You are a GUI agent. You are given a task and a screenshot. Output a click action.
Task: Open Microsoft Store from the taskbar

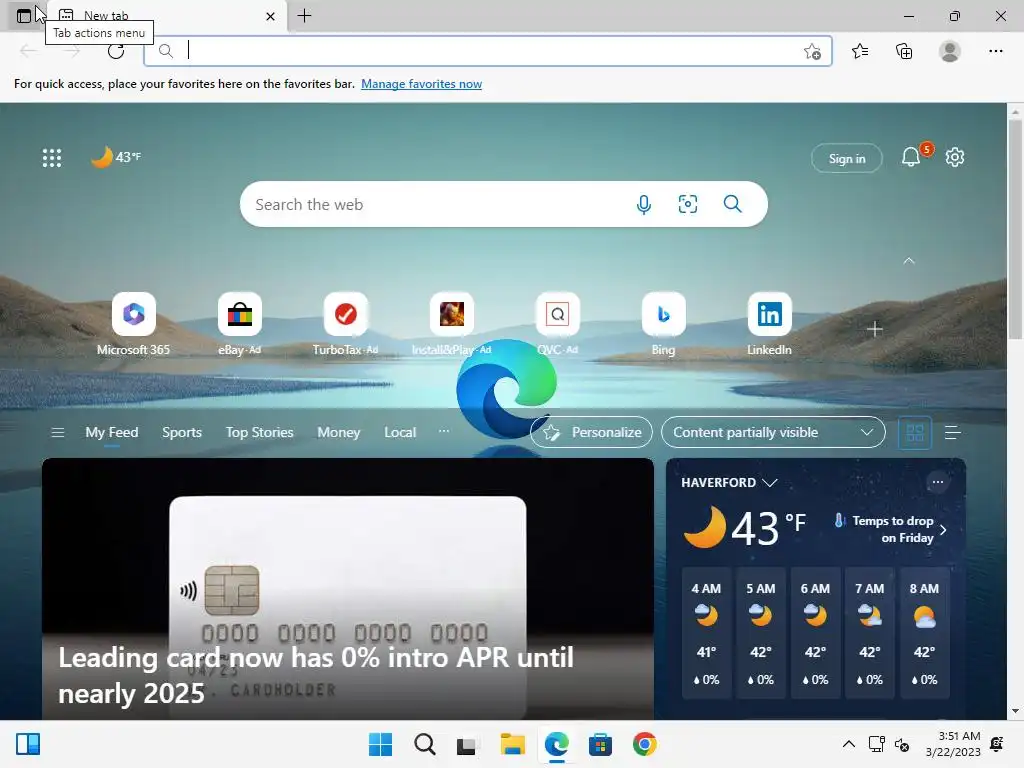click(600, 744)
